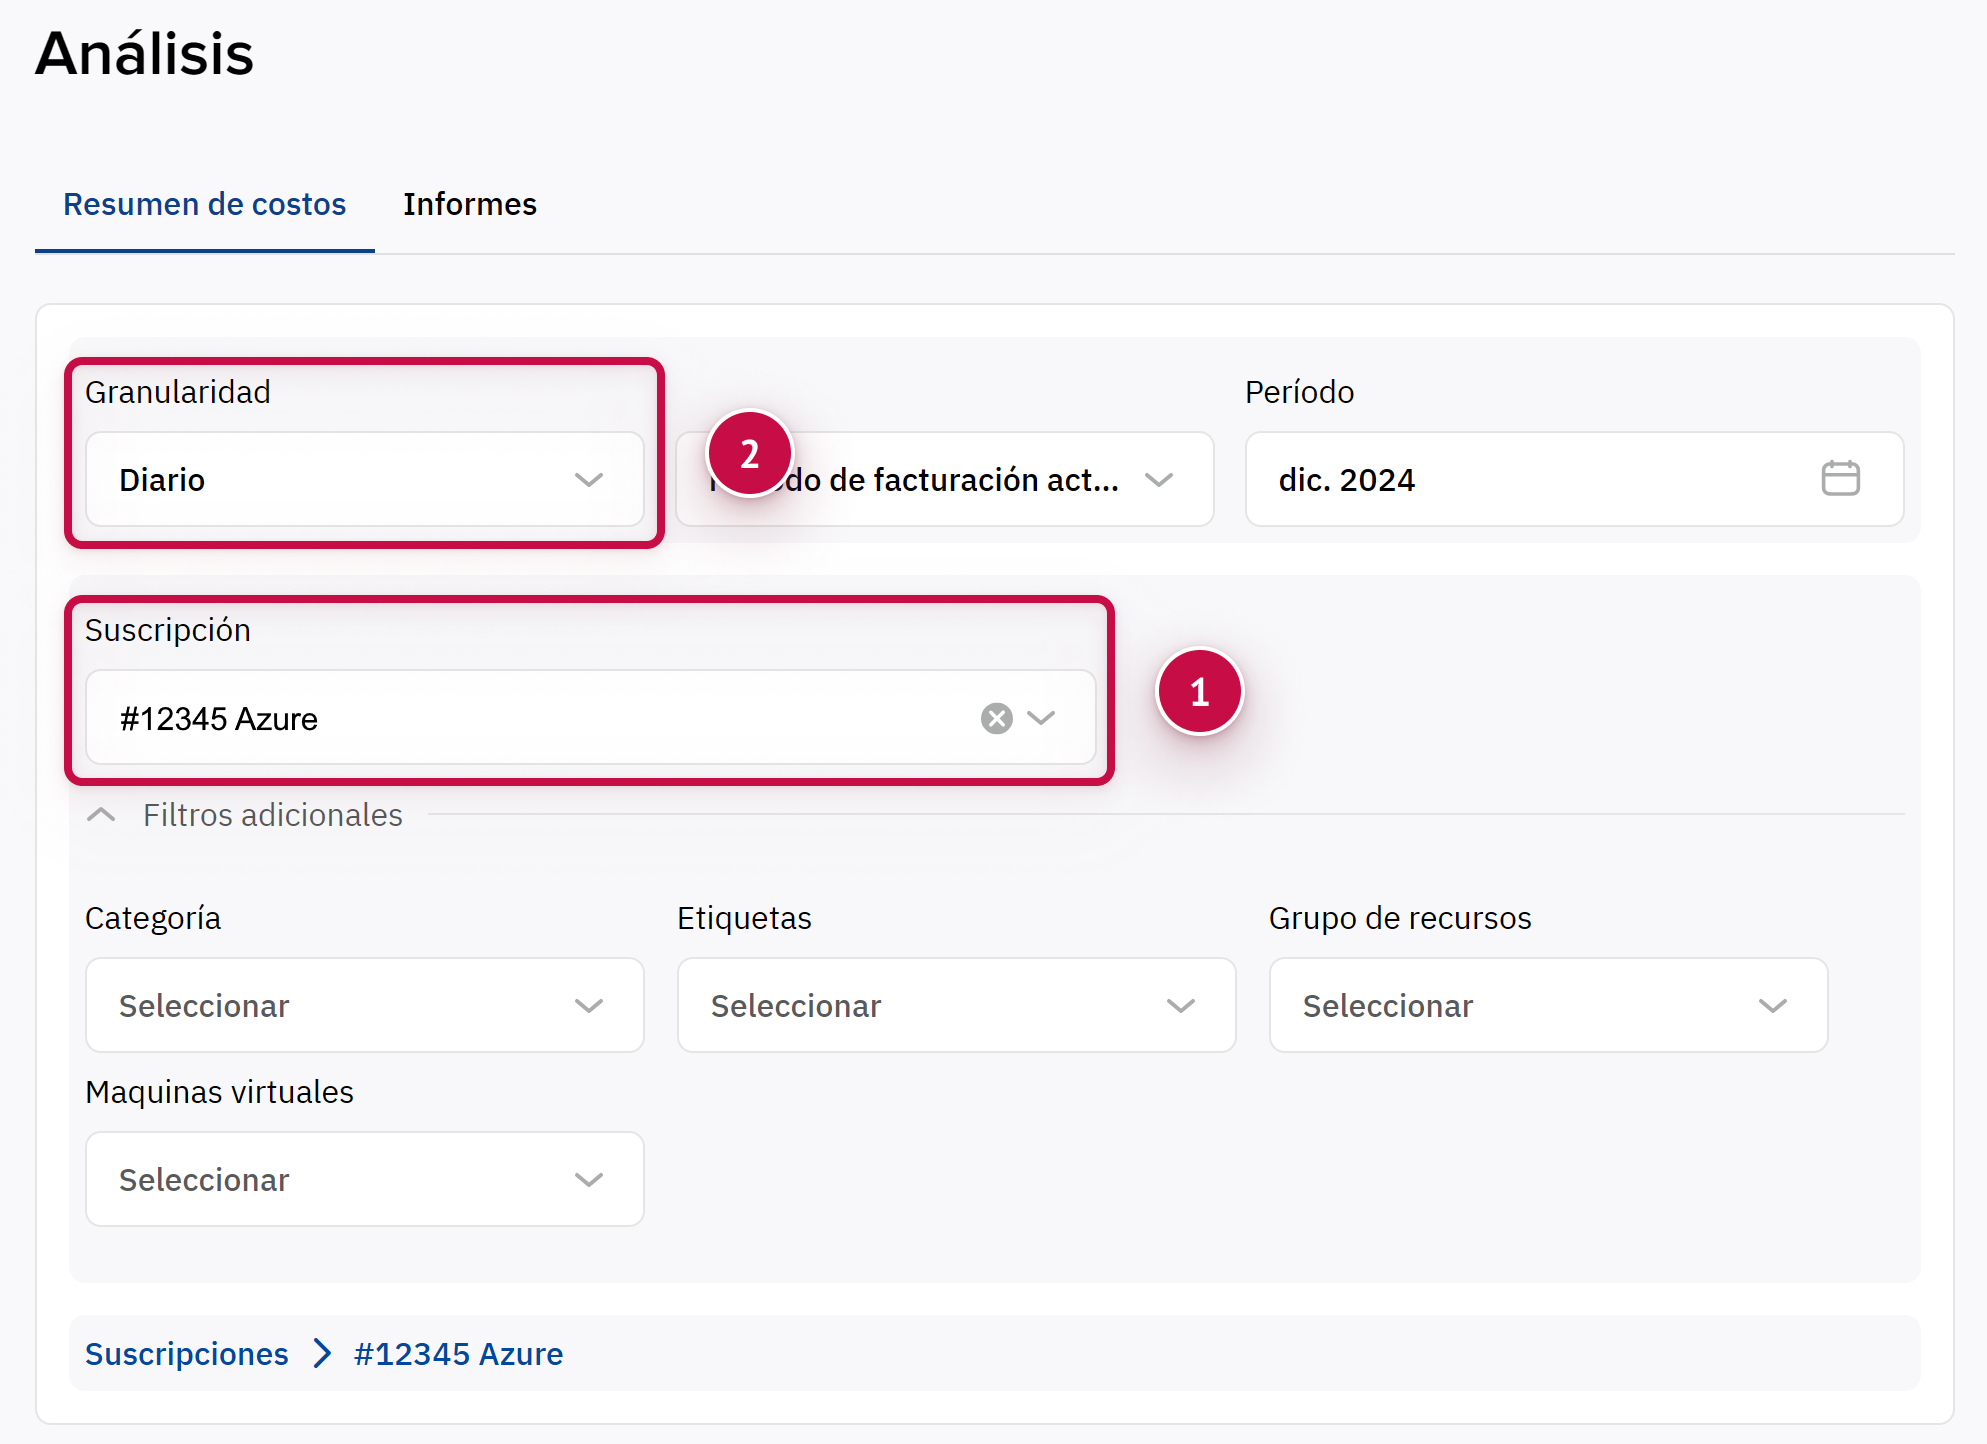Click the #12345 Azure breadcrumb link
1987x1444 pixels.
tap(458, 1353)
